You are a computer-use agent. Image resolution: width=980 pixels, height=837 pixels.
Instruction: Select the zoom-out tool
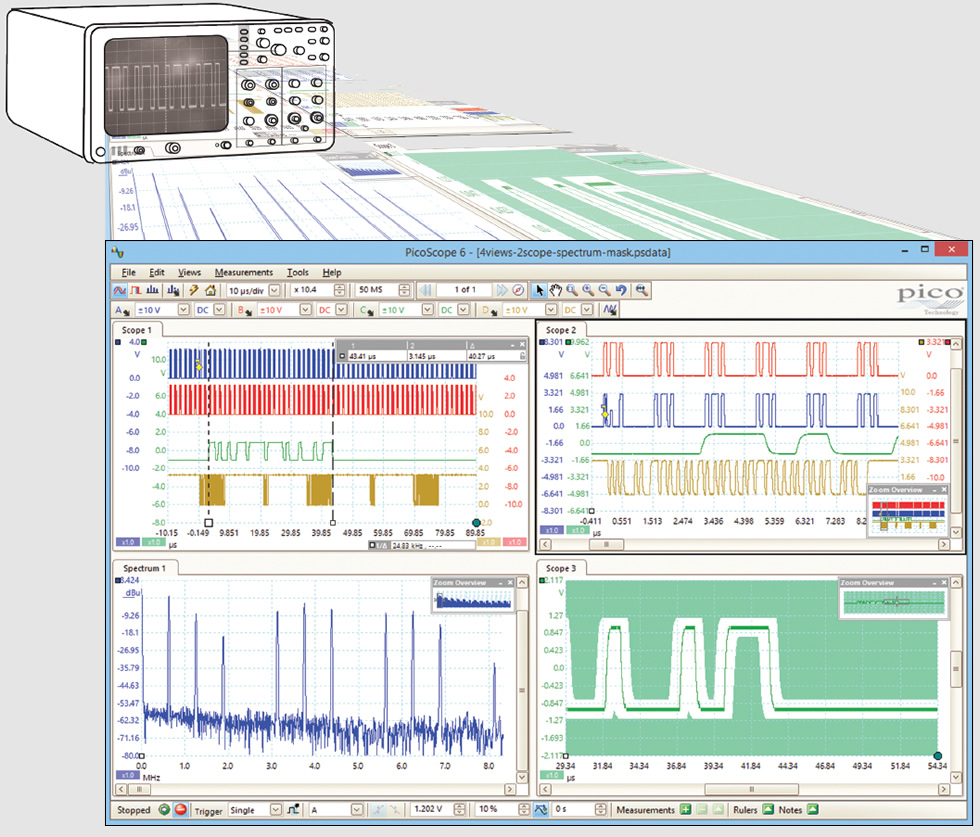tap(604, 290)
